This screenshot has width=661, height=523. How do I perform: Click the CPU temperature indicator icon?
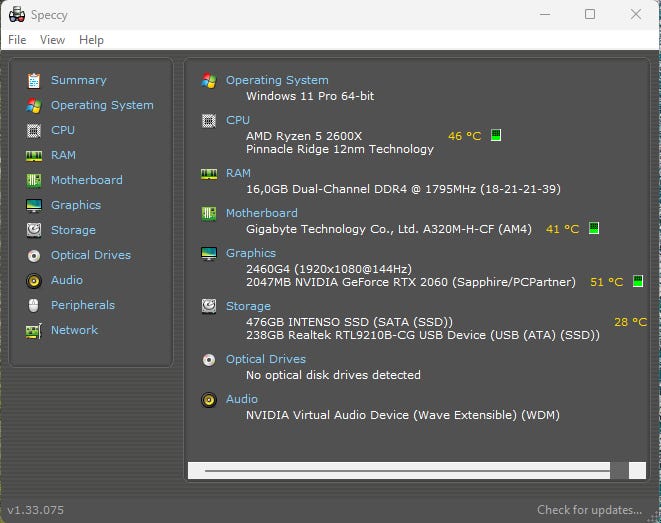[496, 136]
